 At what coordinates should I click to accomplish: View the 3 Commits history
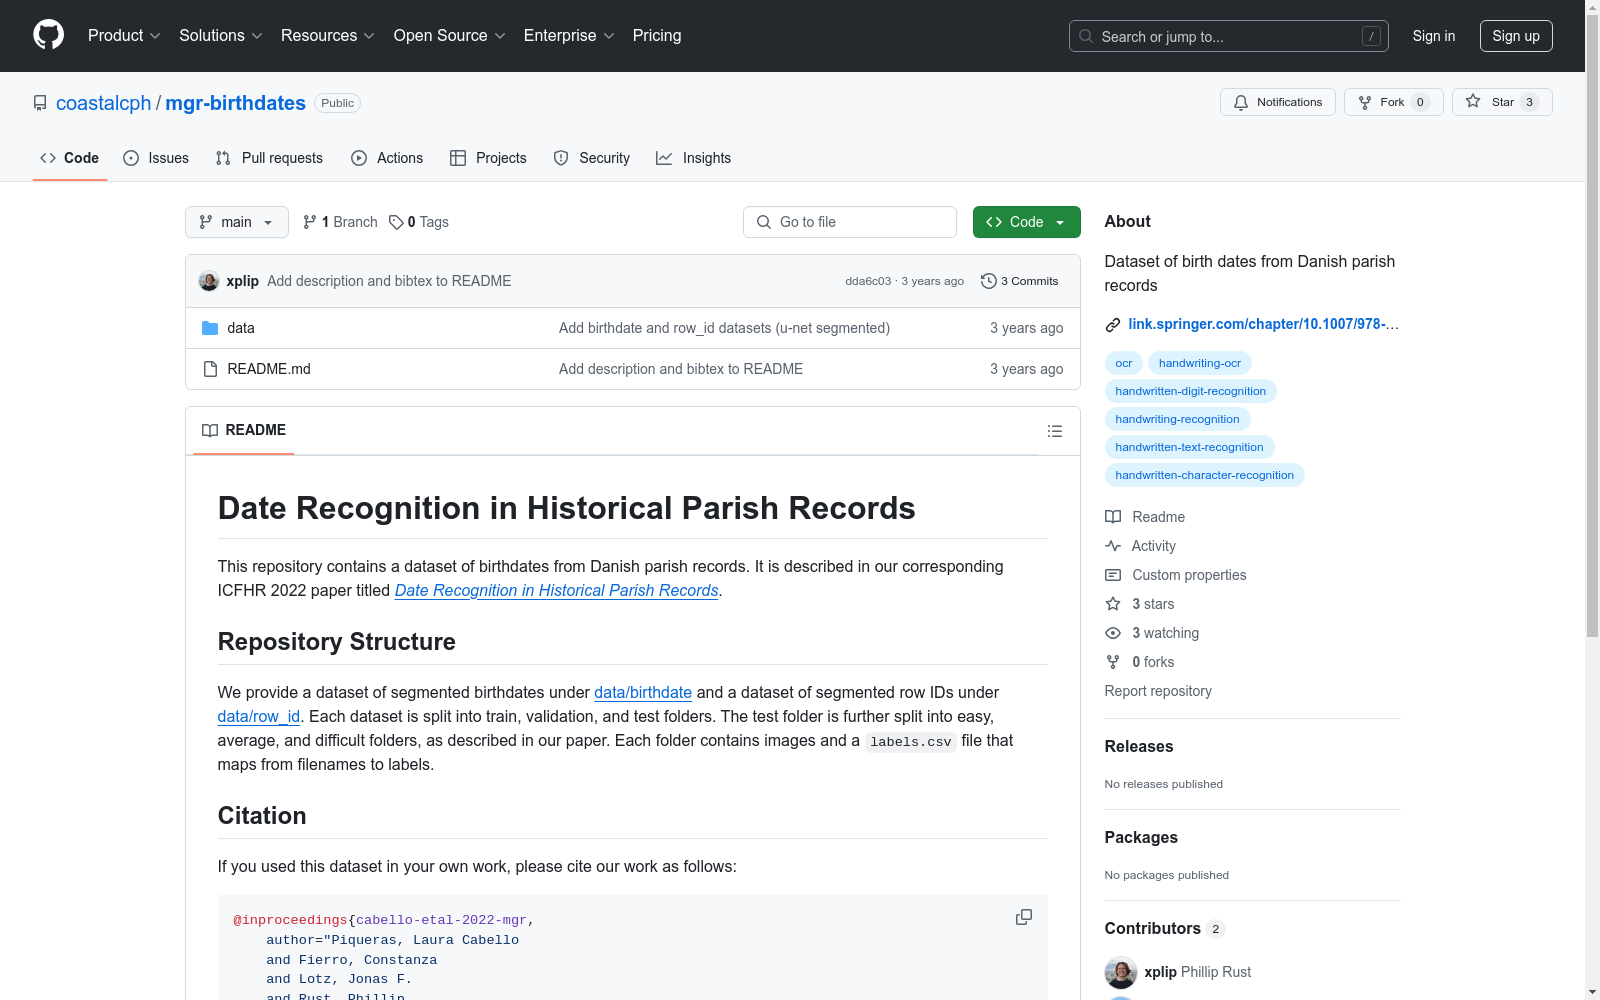(x=1020, y=281)
